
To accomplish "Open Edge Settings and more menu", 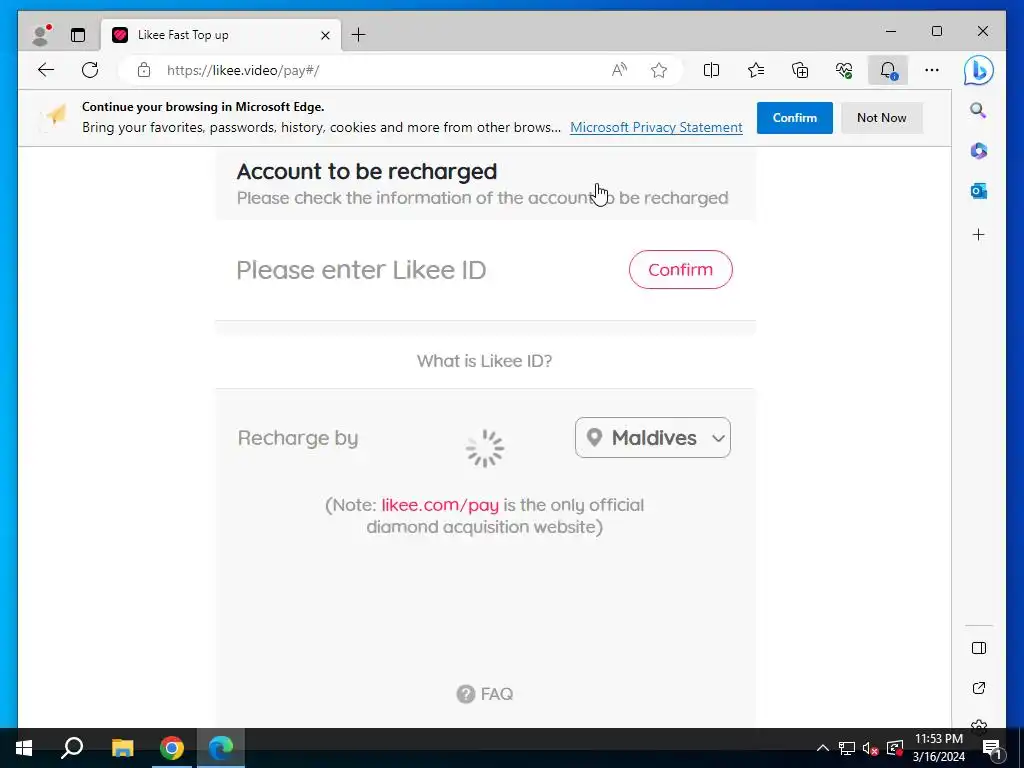I will pos(932,70).
